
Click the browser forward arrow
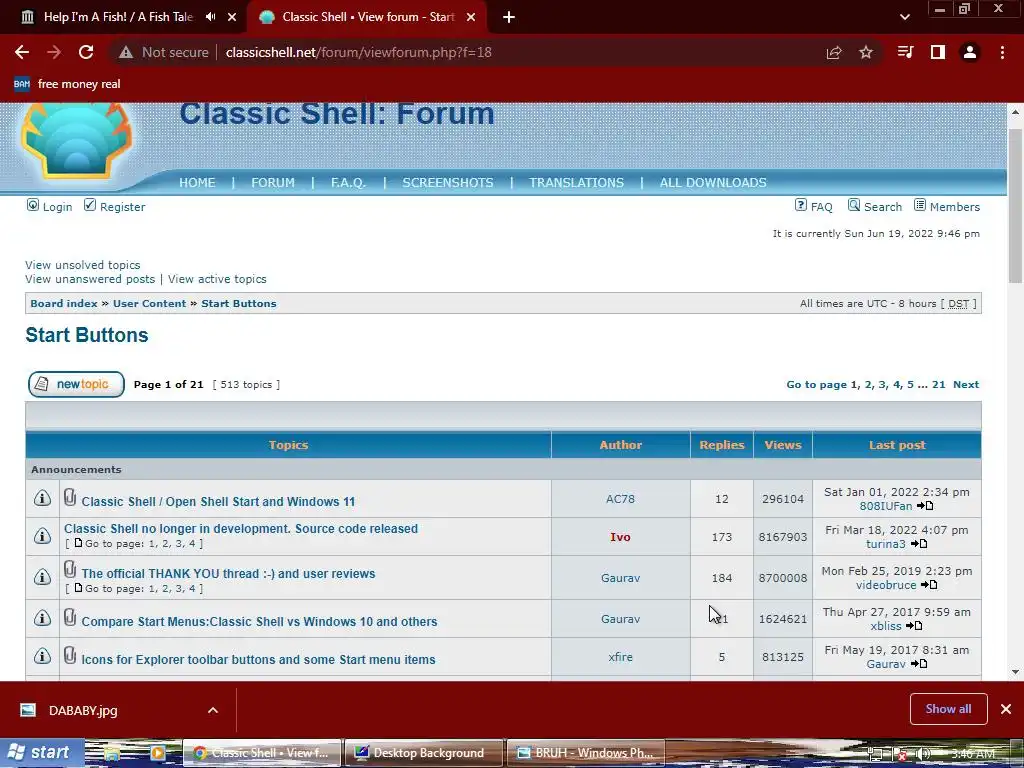click(x=54, y=52)
